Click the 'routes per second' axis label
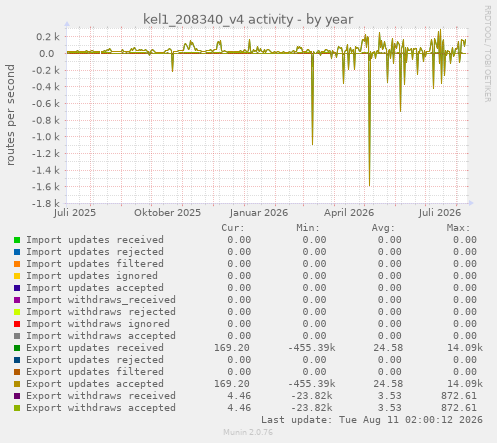 tap(11, 115)
